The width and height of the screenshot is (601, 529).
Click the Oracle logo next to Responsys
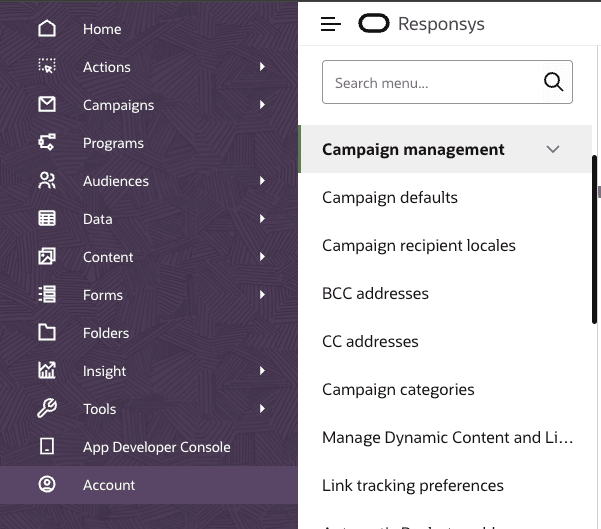pyautogui.click(x=374, y=23)
